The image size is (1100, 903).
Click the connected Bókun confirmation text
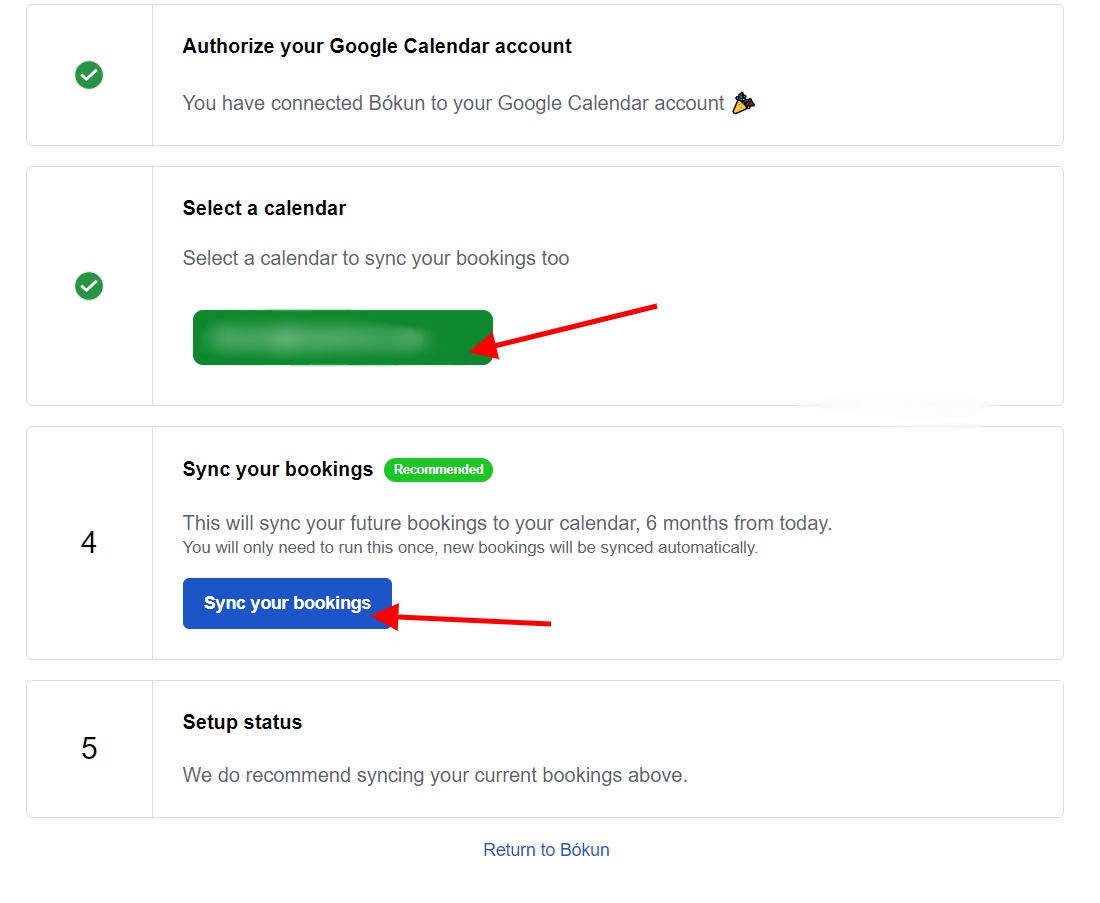click(453, 103)
